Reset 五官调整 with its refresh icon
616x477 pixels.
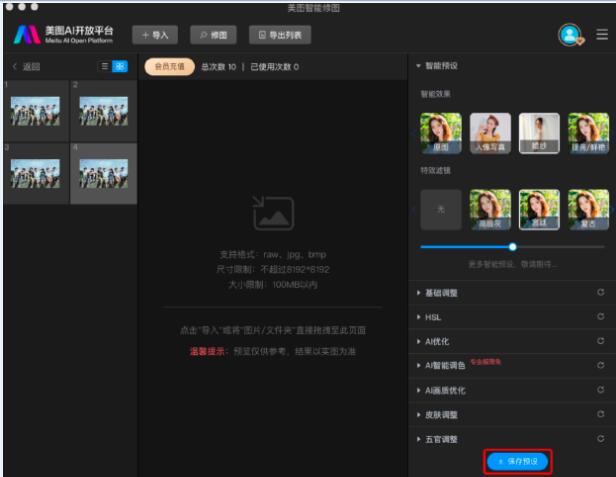coord(600,439)
